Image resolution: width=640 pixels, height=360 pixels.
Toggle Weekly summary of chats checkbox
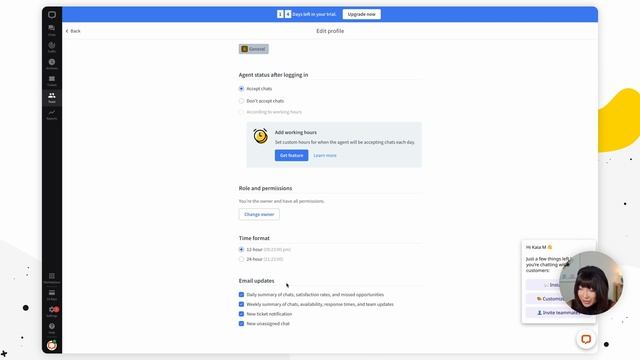[241, 304]
